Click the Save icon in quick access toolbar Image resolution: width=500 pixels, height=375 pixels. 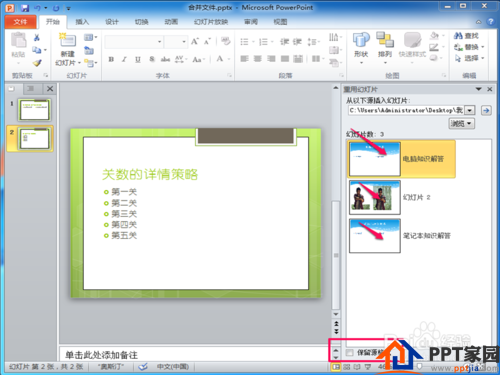point(25,8)
